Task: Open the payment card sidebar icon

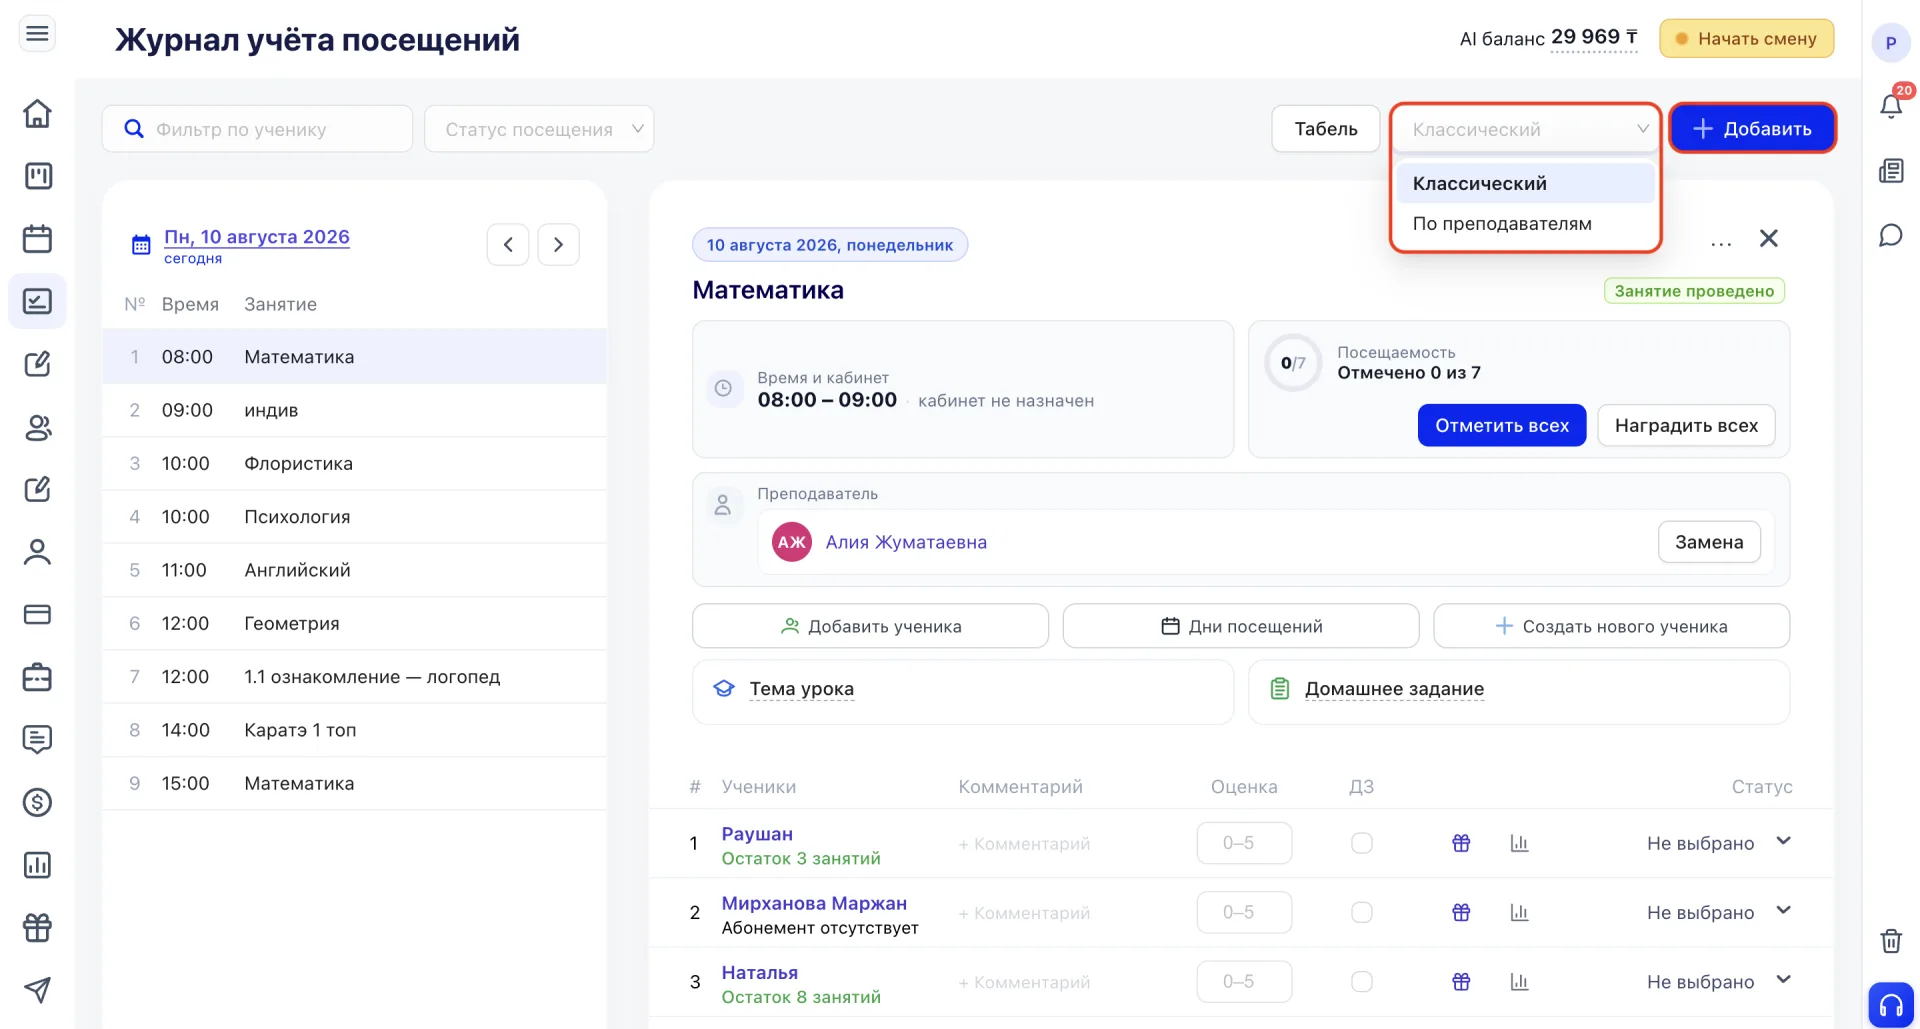Action: 37,614
